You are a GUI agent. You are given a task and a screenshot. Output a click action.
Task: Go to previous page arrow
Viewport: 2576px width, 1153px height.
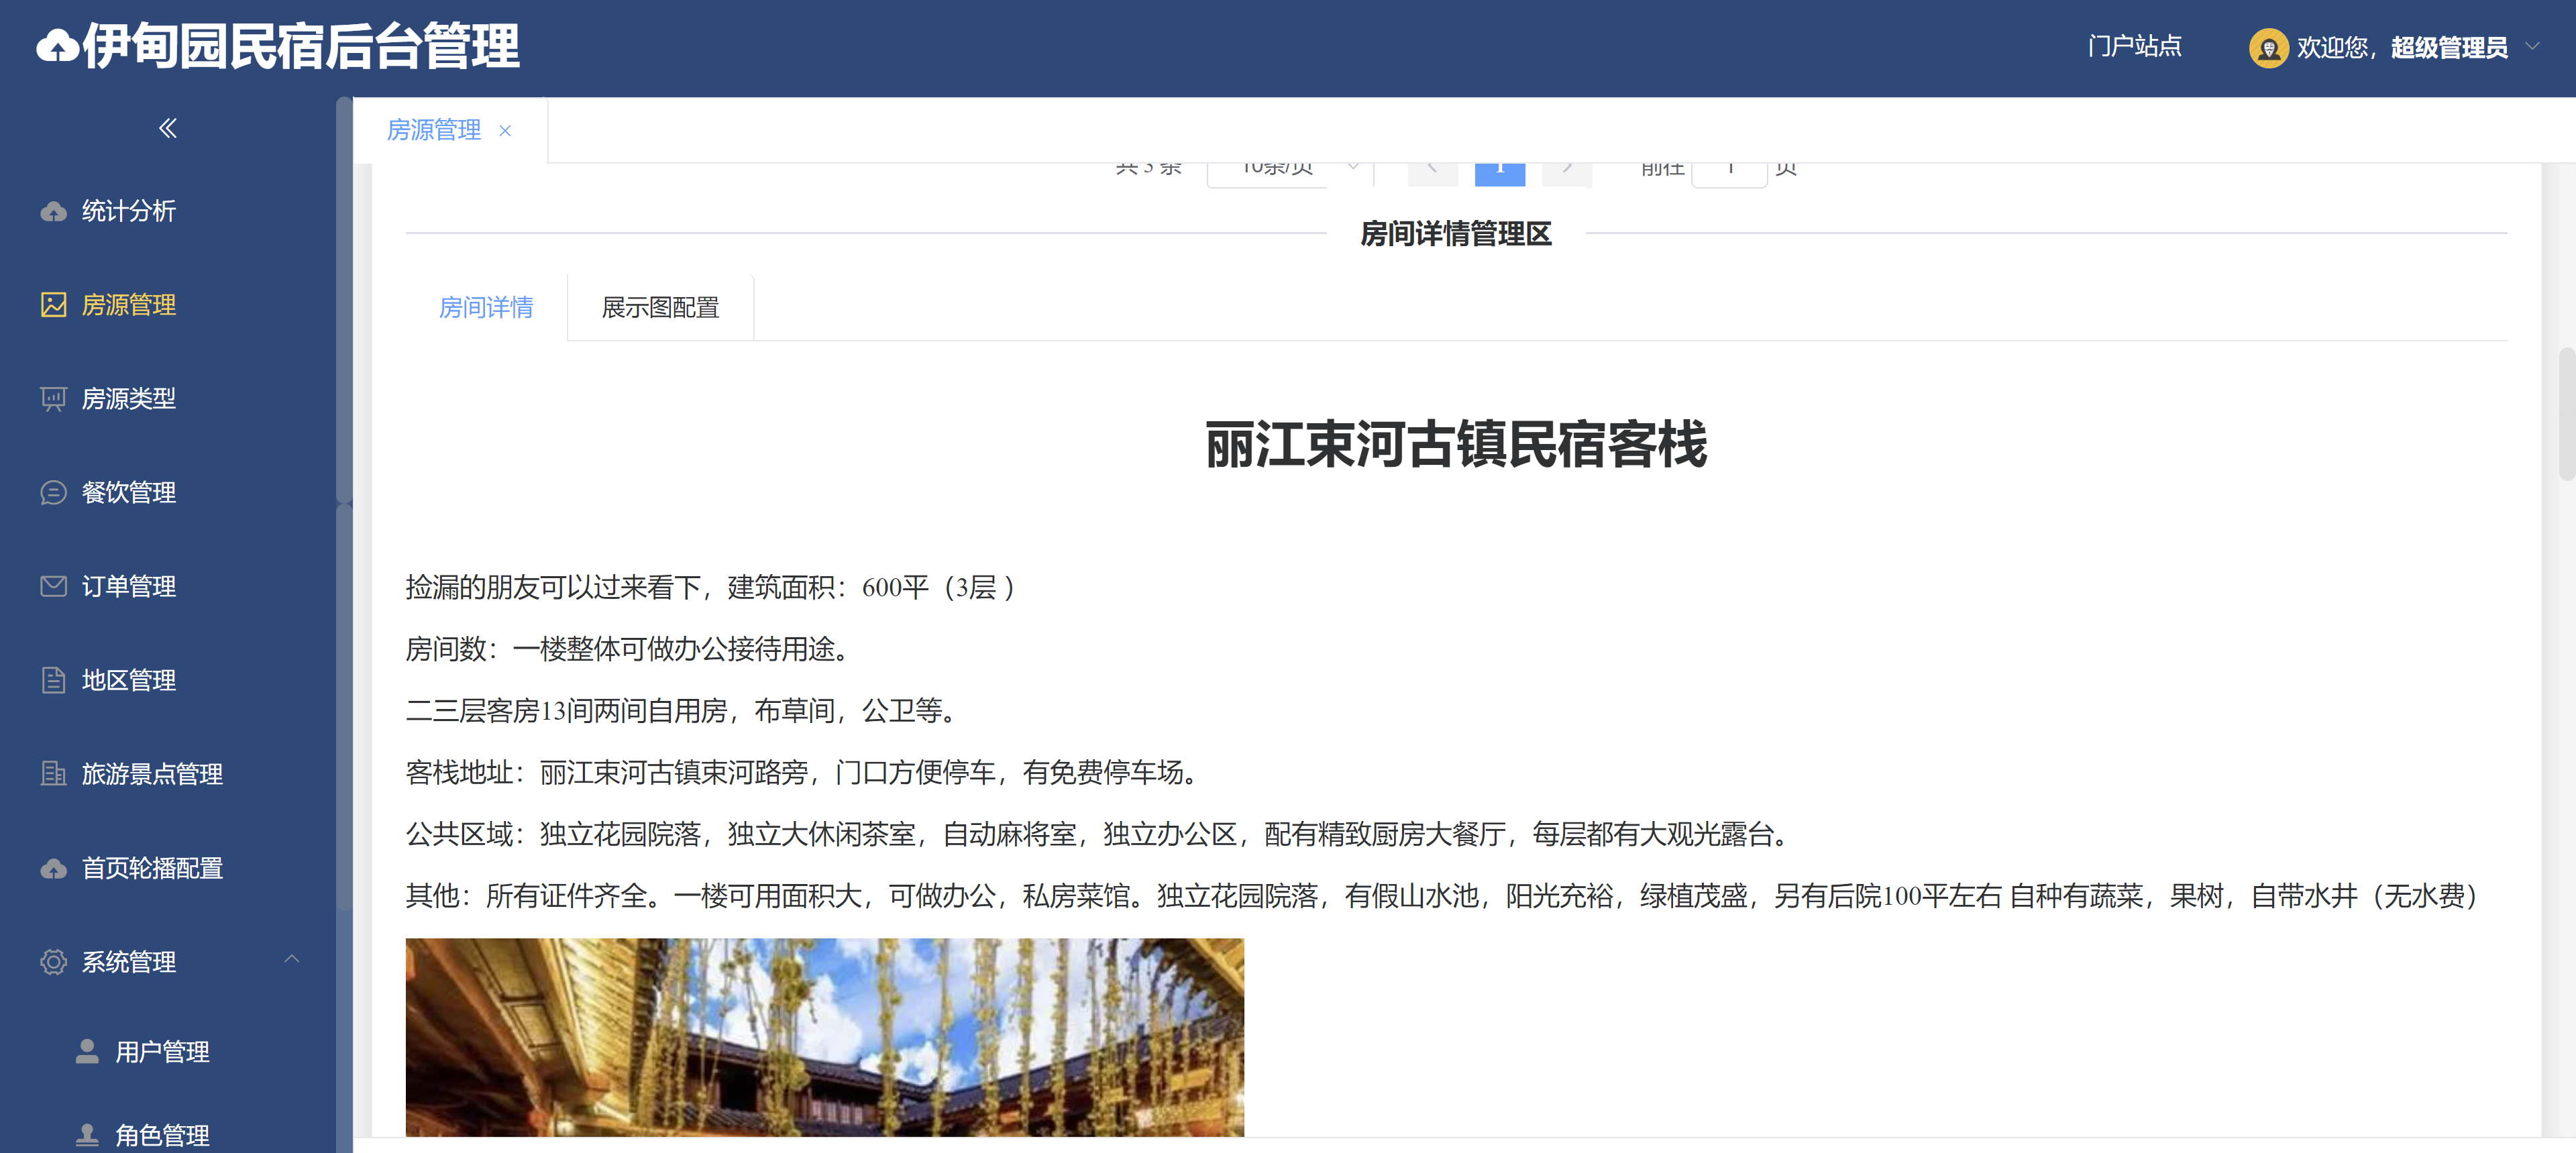(1432, 174)
